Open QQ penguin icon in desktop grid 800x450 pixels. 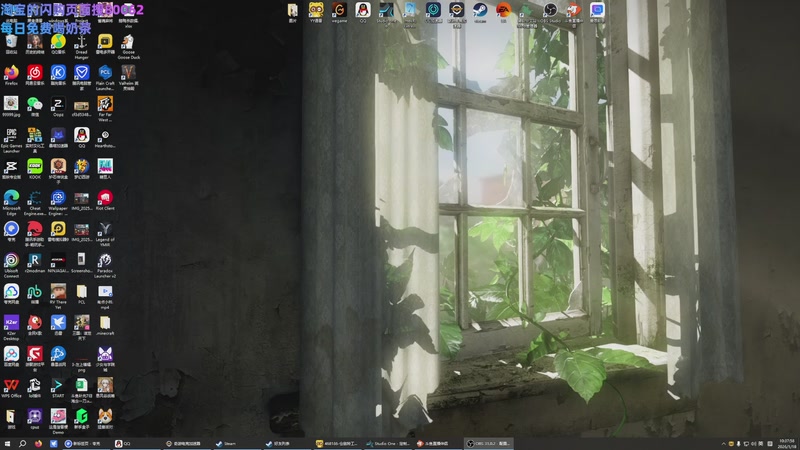point(82,137)
